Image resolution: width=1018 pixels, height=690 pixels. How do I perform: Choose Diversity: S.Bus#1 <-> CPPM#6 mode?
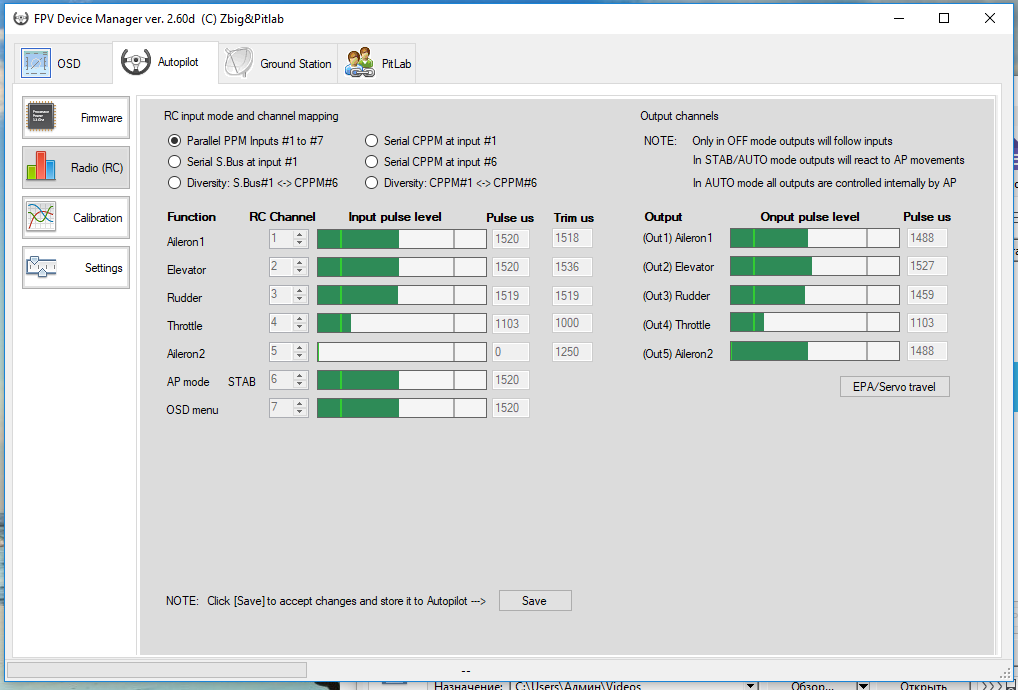(175, 183)
